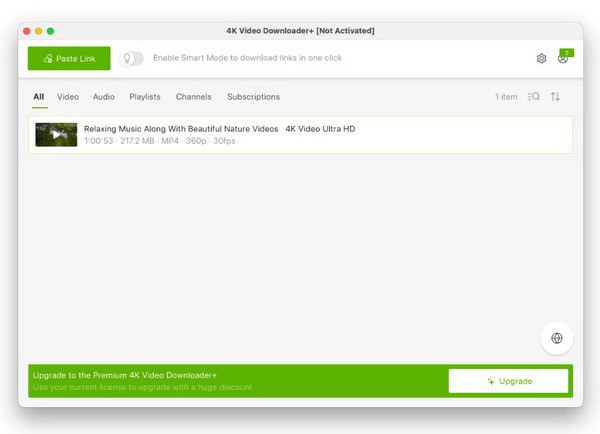This screenshot has width=600, height=434.
Task: Open the Channels tab
Action: (194, 97)
